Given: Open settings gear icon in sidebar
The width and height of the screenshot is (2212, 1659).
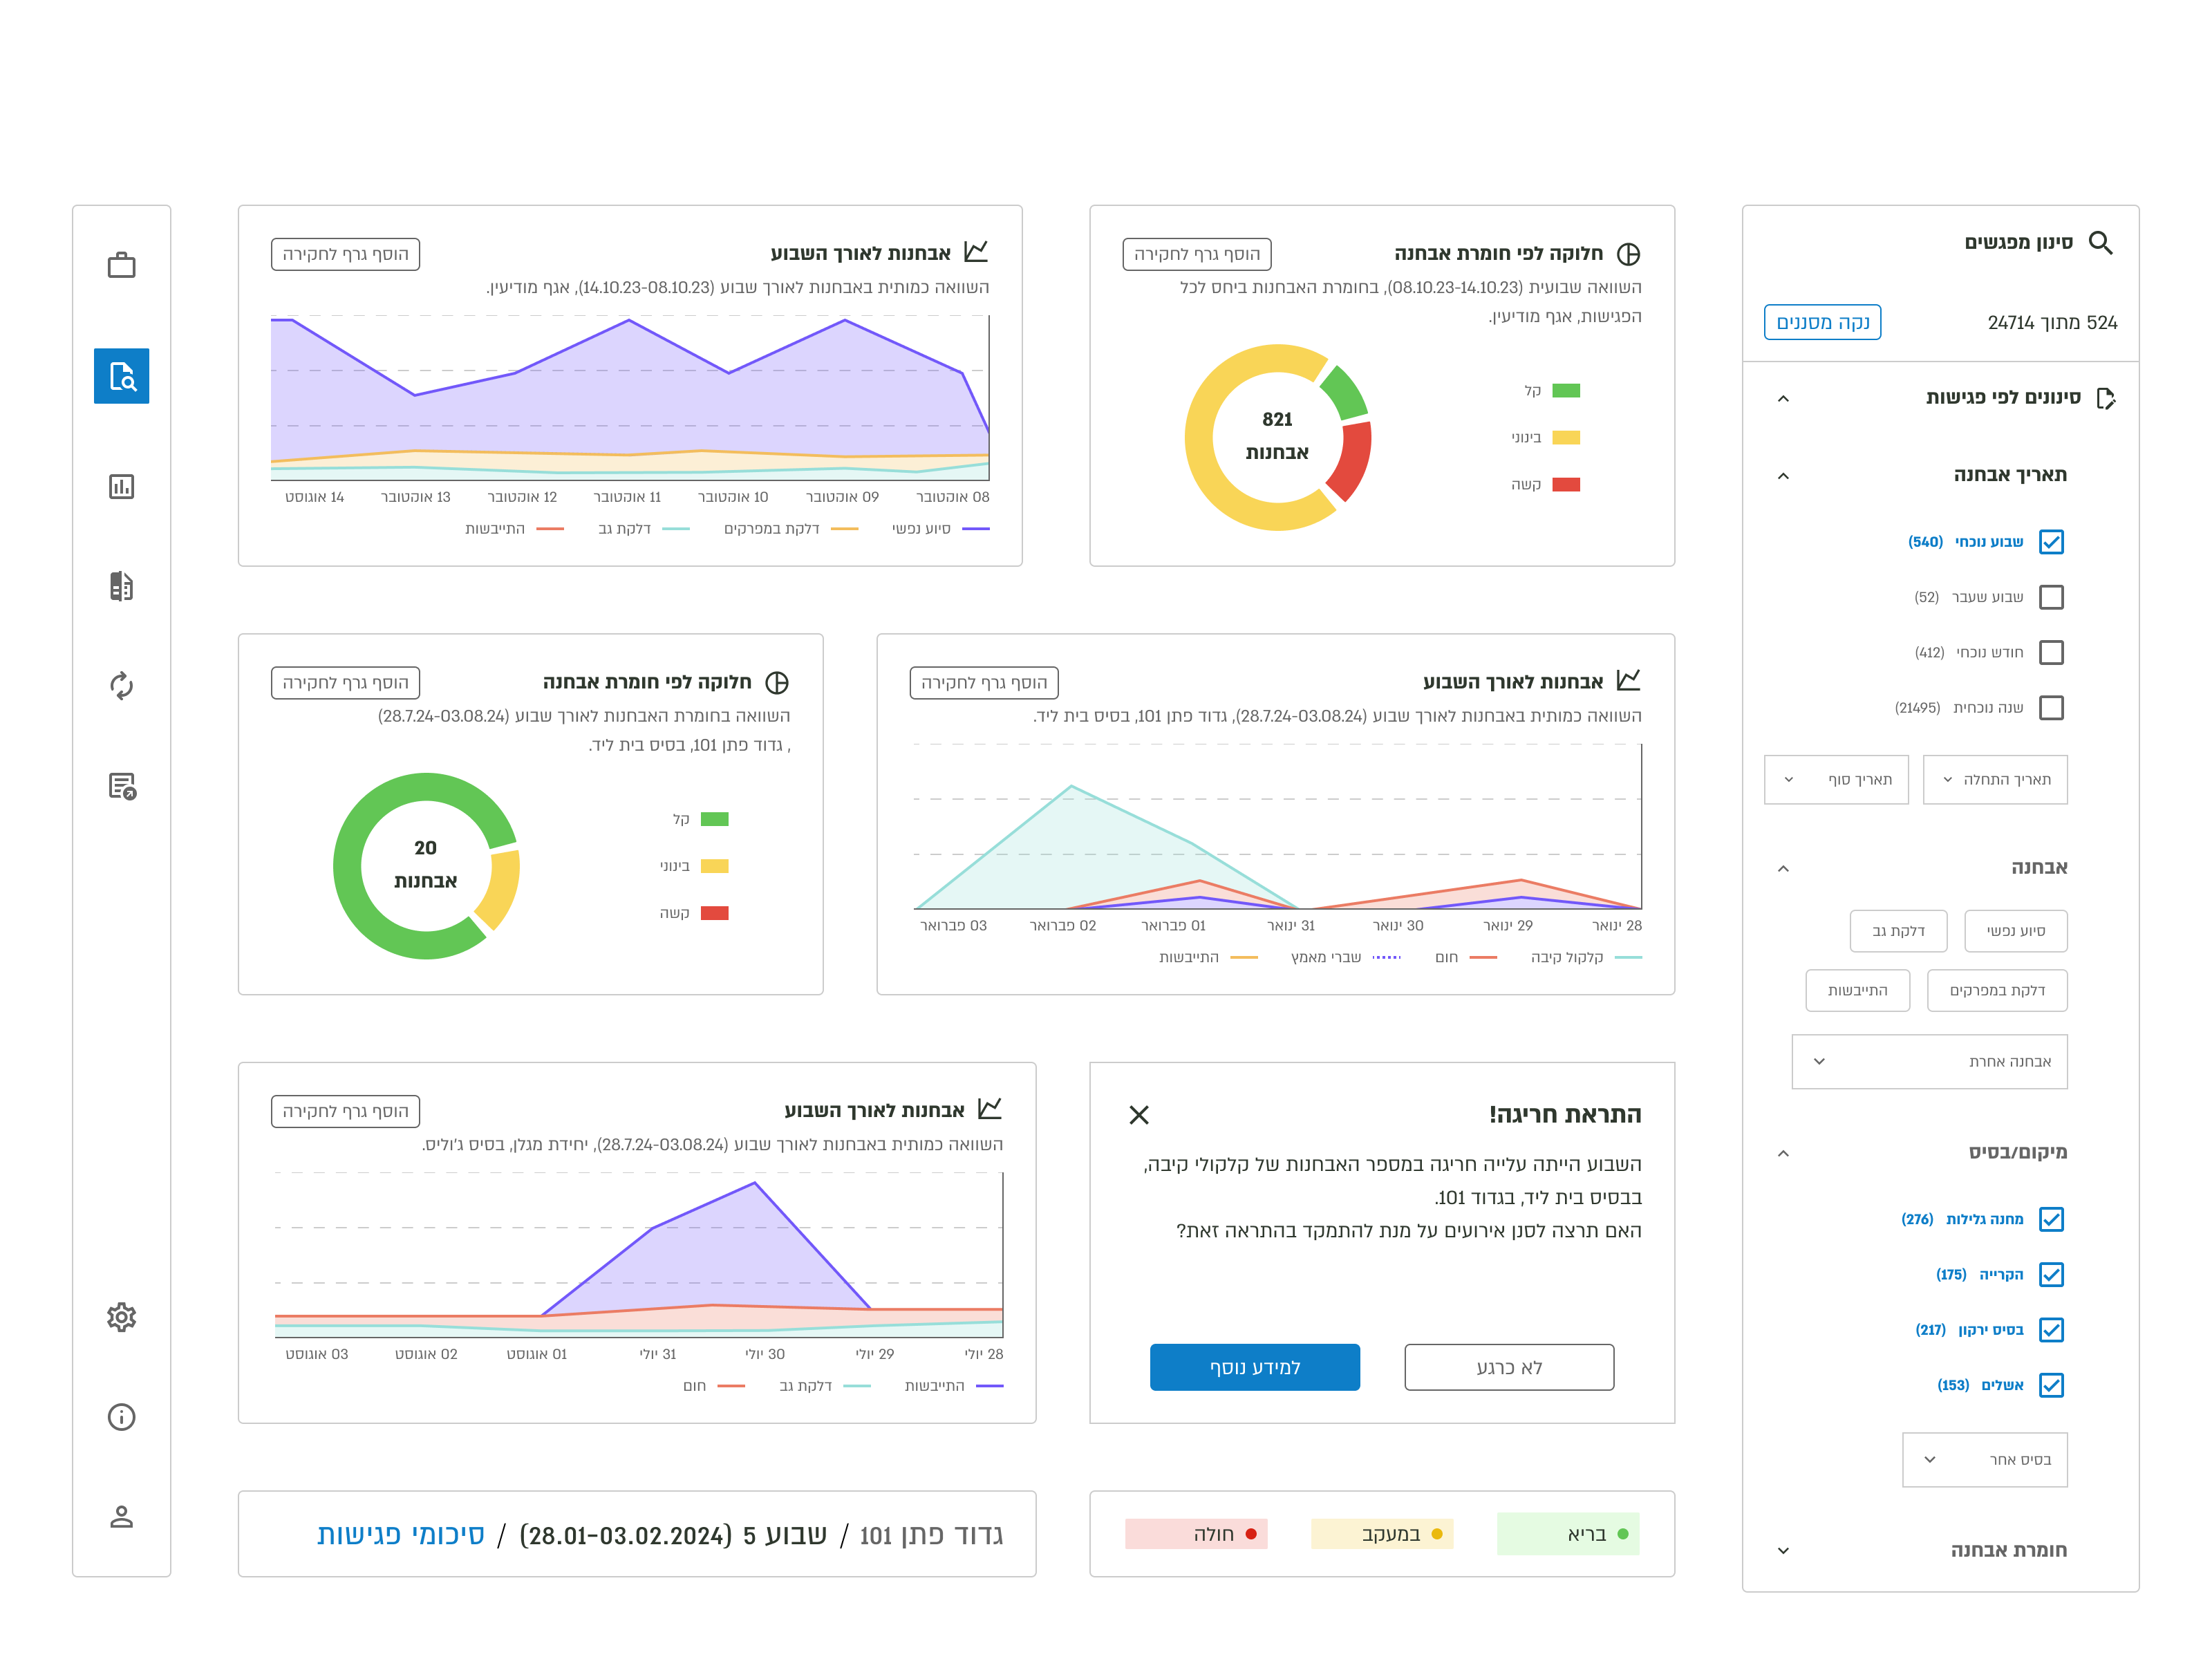Looking at the screenshot, I should click(121, 1317).
